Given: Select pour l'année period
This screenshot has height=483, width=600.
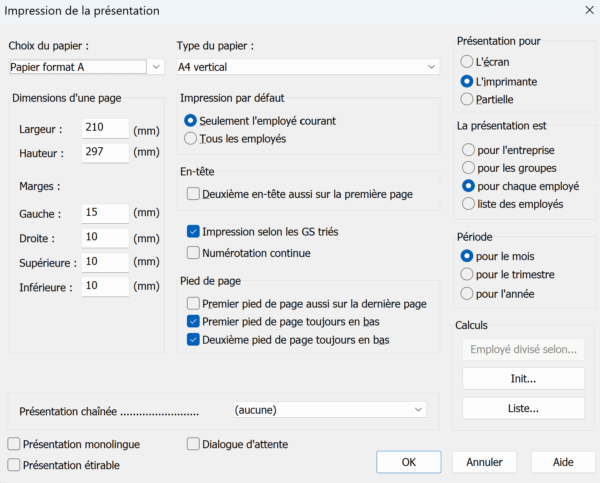Looking at the screenshot, I should click(467, 293).
